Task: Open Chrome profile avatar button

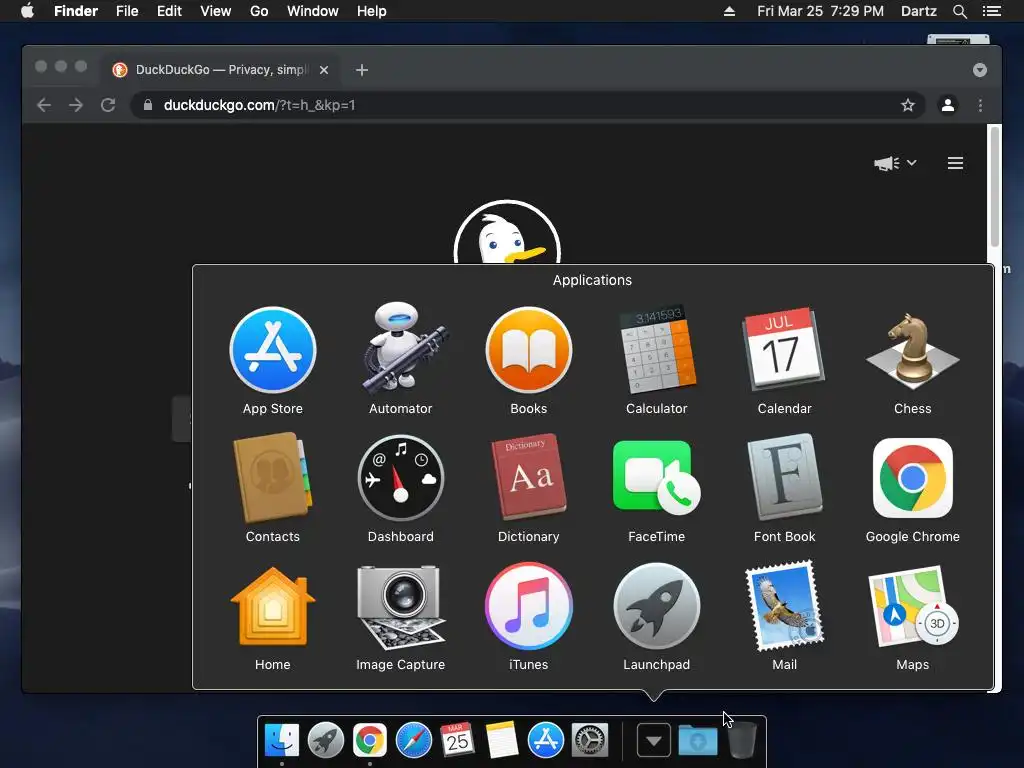Action: click(x=948, y=105)
